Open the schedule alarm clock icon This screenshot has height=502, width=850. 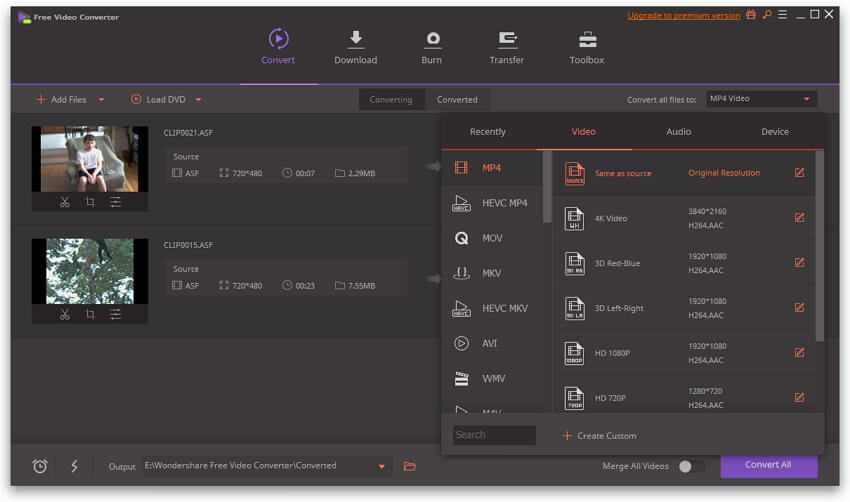coord(40,466)
